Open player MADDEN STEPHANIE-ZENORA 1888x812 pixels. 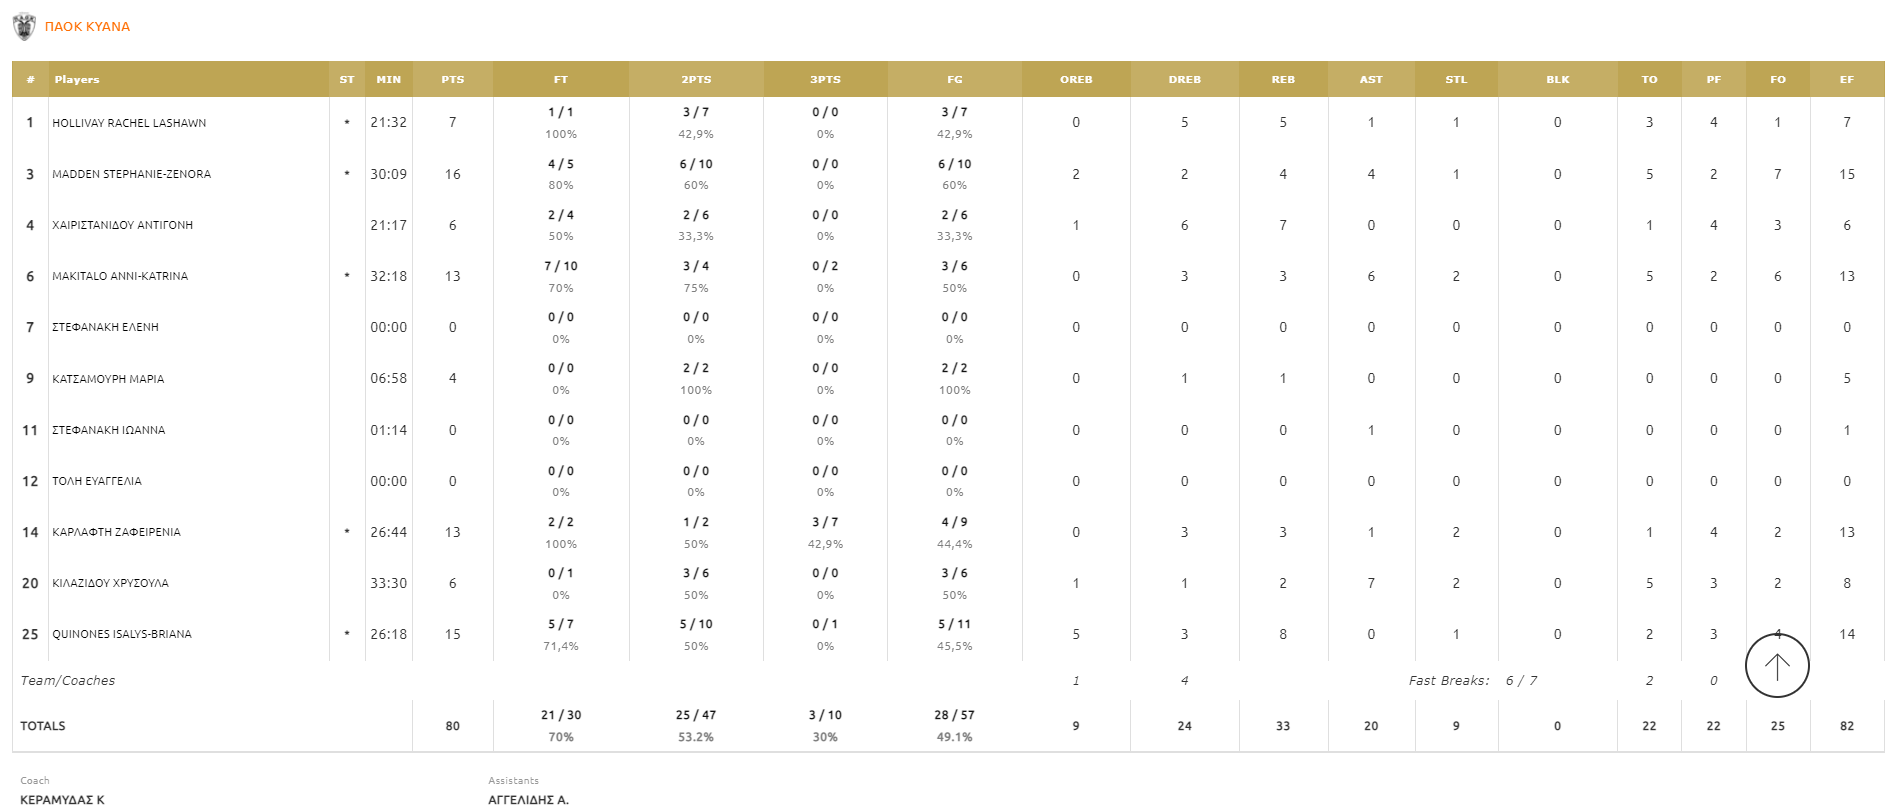pos(131,174)
